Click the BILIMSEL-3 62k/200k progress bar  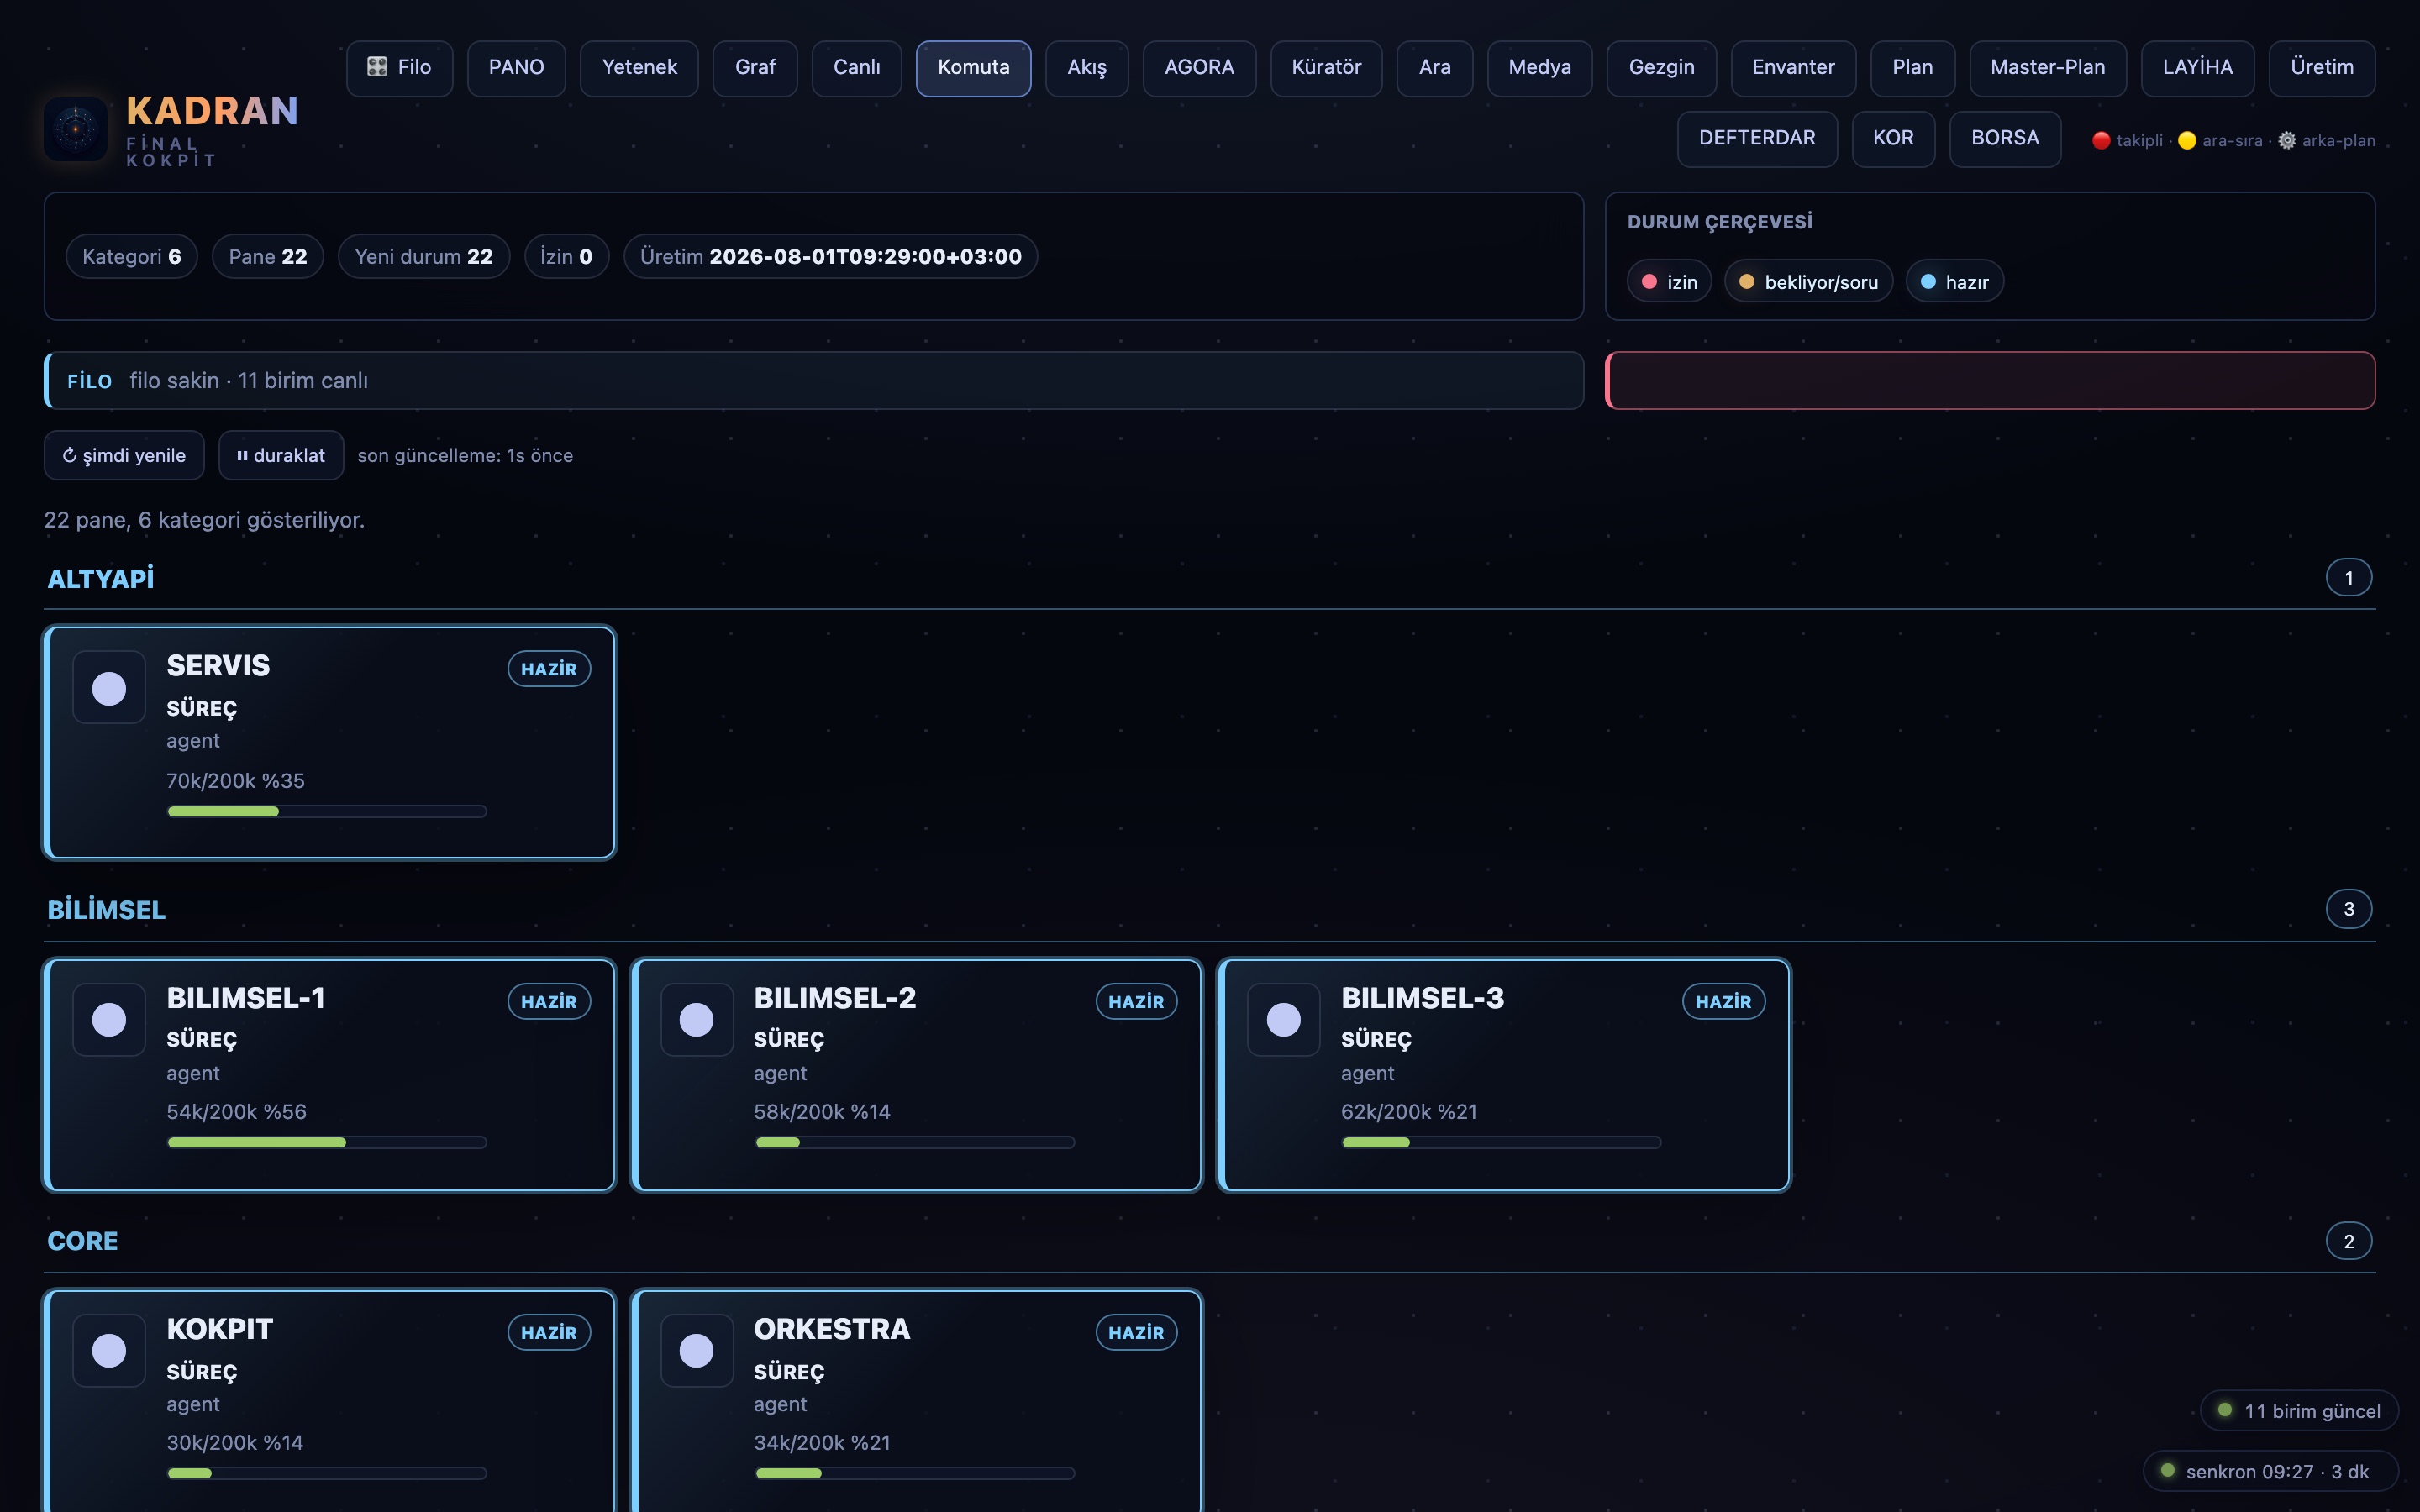coord(1502,1142)
